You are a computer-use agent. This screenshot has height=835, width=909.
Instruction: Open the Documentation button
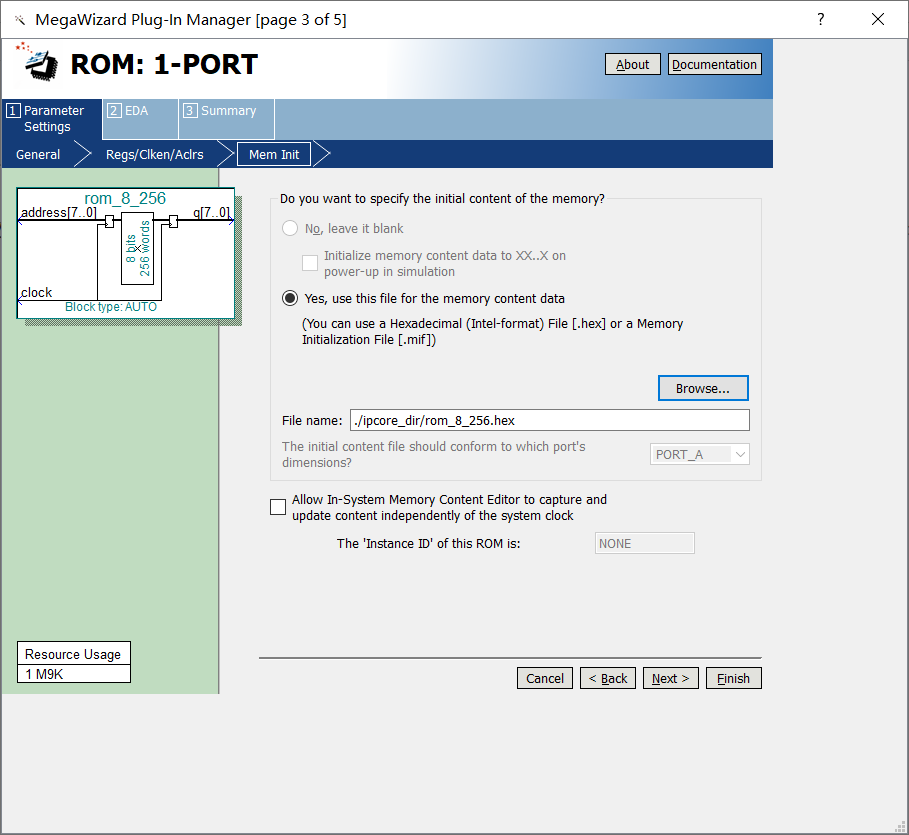tap(714, 64)
